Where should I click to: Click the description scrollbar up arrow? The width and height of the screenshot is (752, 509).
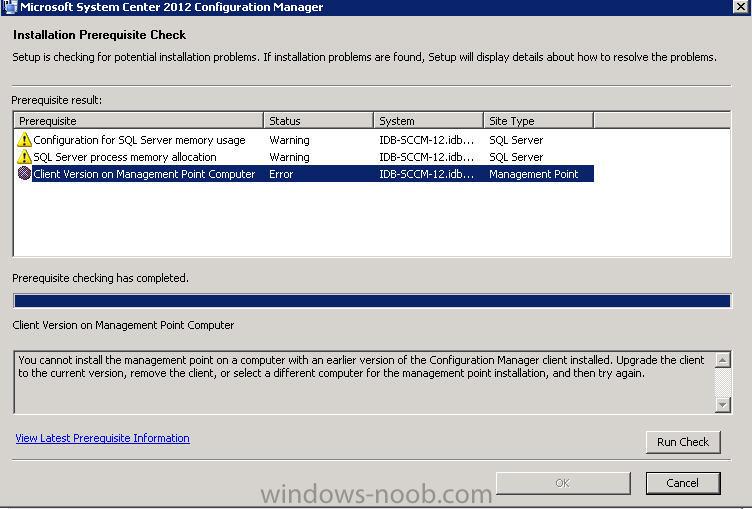(723, 360)
